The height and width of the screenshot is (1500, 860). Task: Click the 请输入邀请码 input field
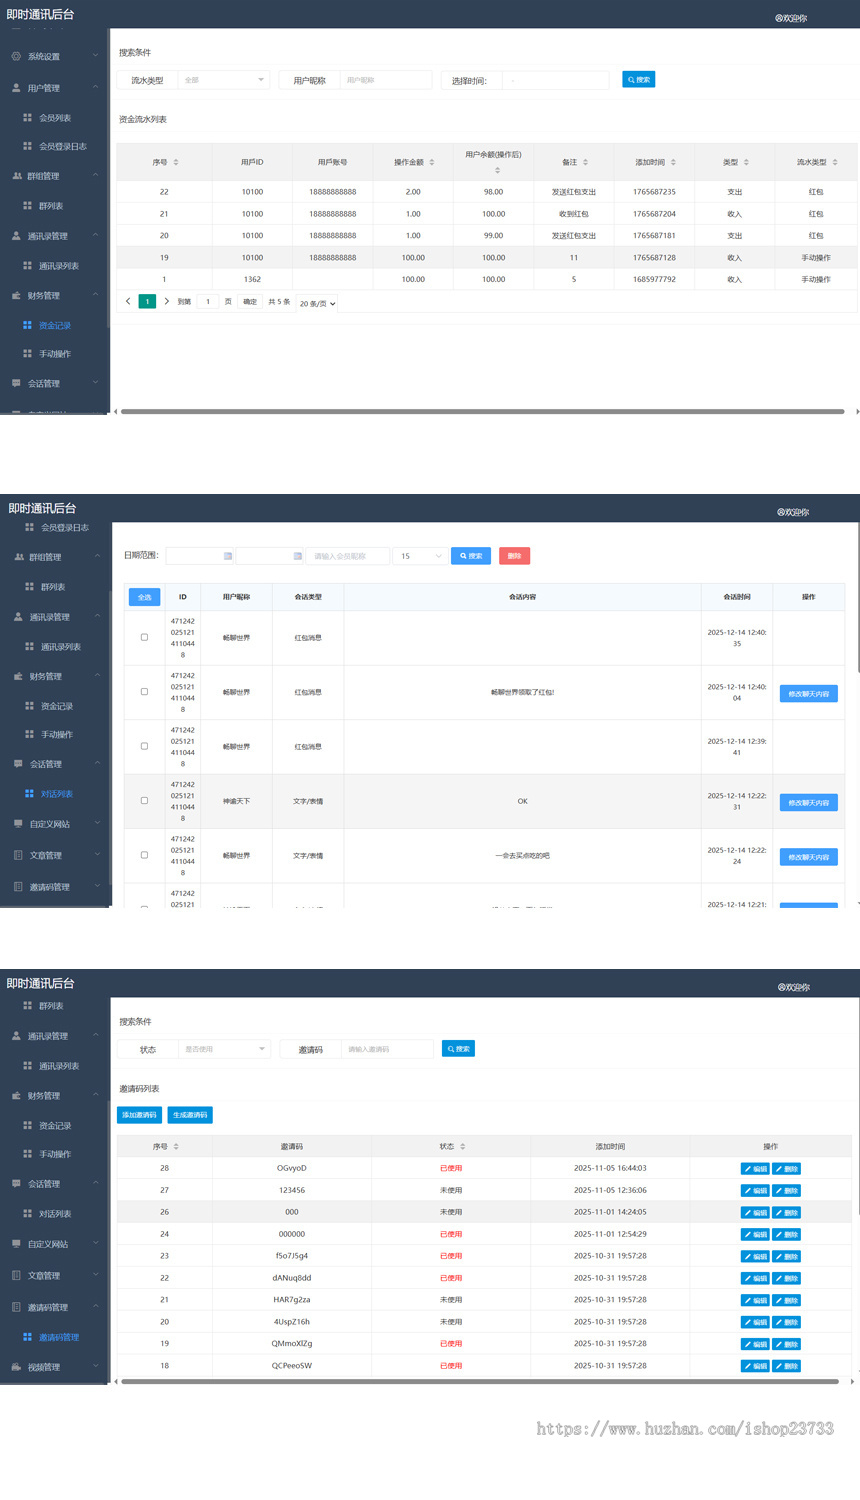point(387,1049)
